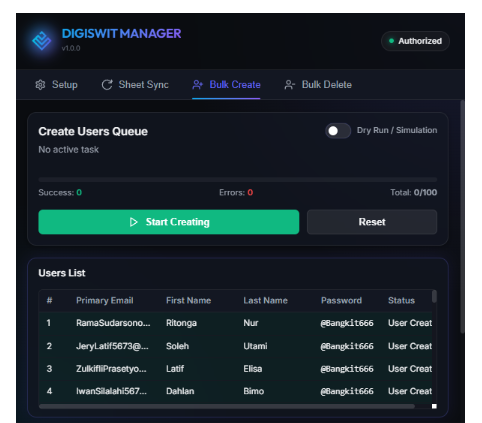Click the DIGISWIT MANAGER title text
482x423 pixels.
[x=121, y=33]
